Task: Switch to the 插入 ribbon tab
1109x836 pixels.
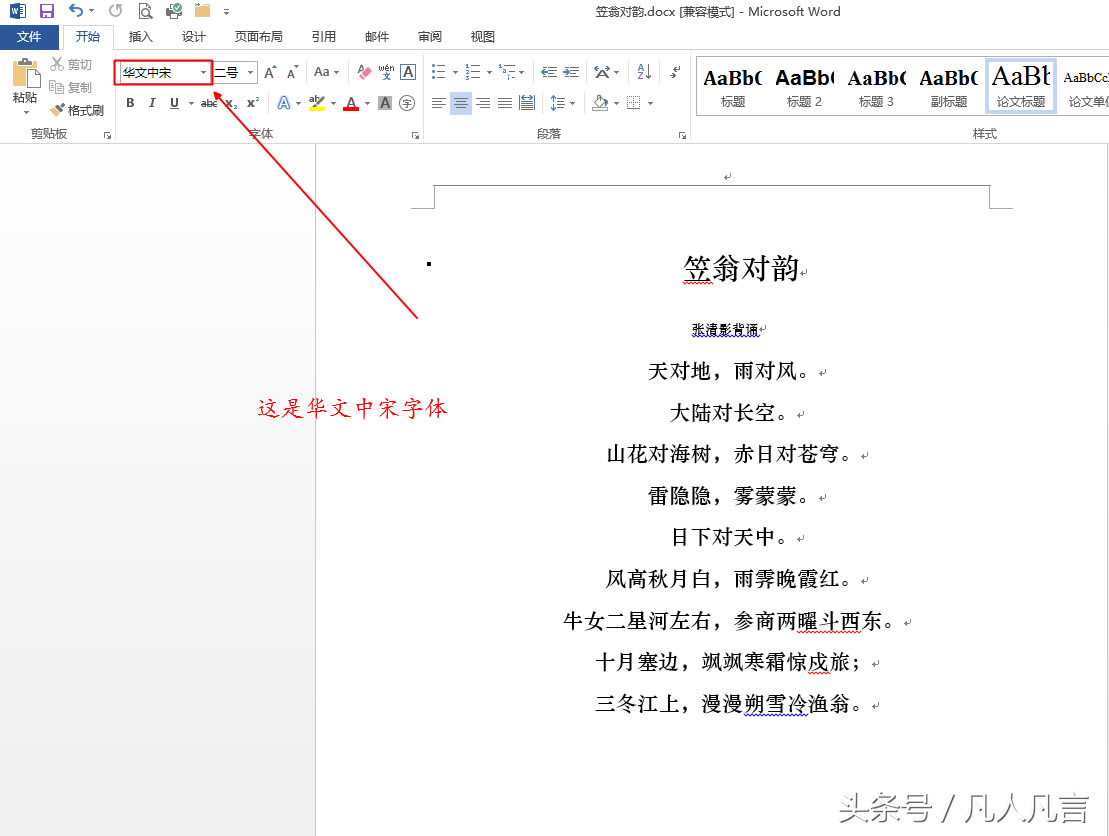Action: [141, 37]
